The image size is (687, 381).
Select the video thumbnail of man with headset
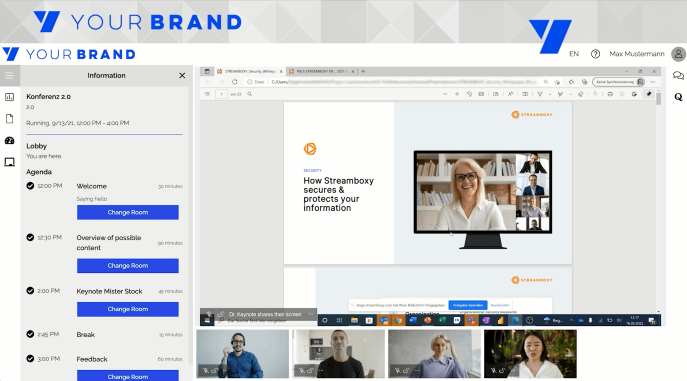click(x=242, y=354)
